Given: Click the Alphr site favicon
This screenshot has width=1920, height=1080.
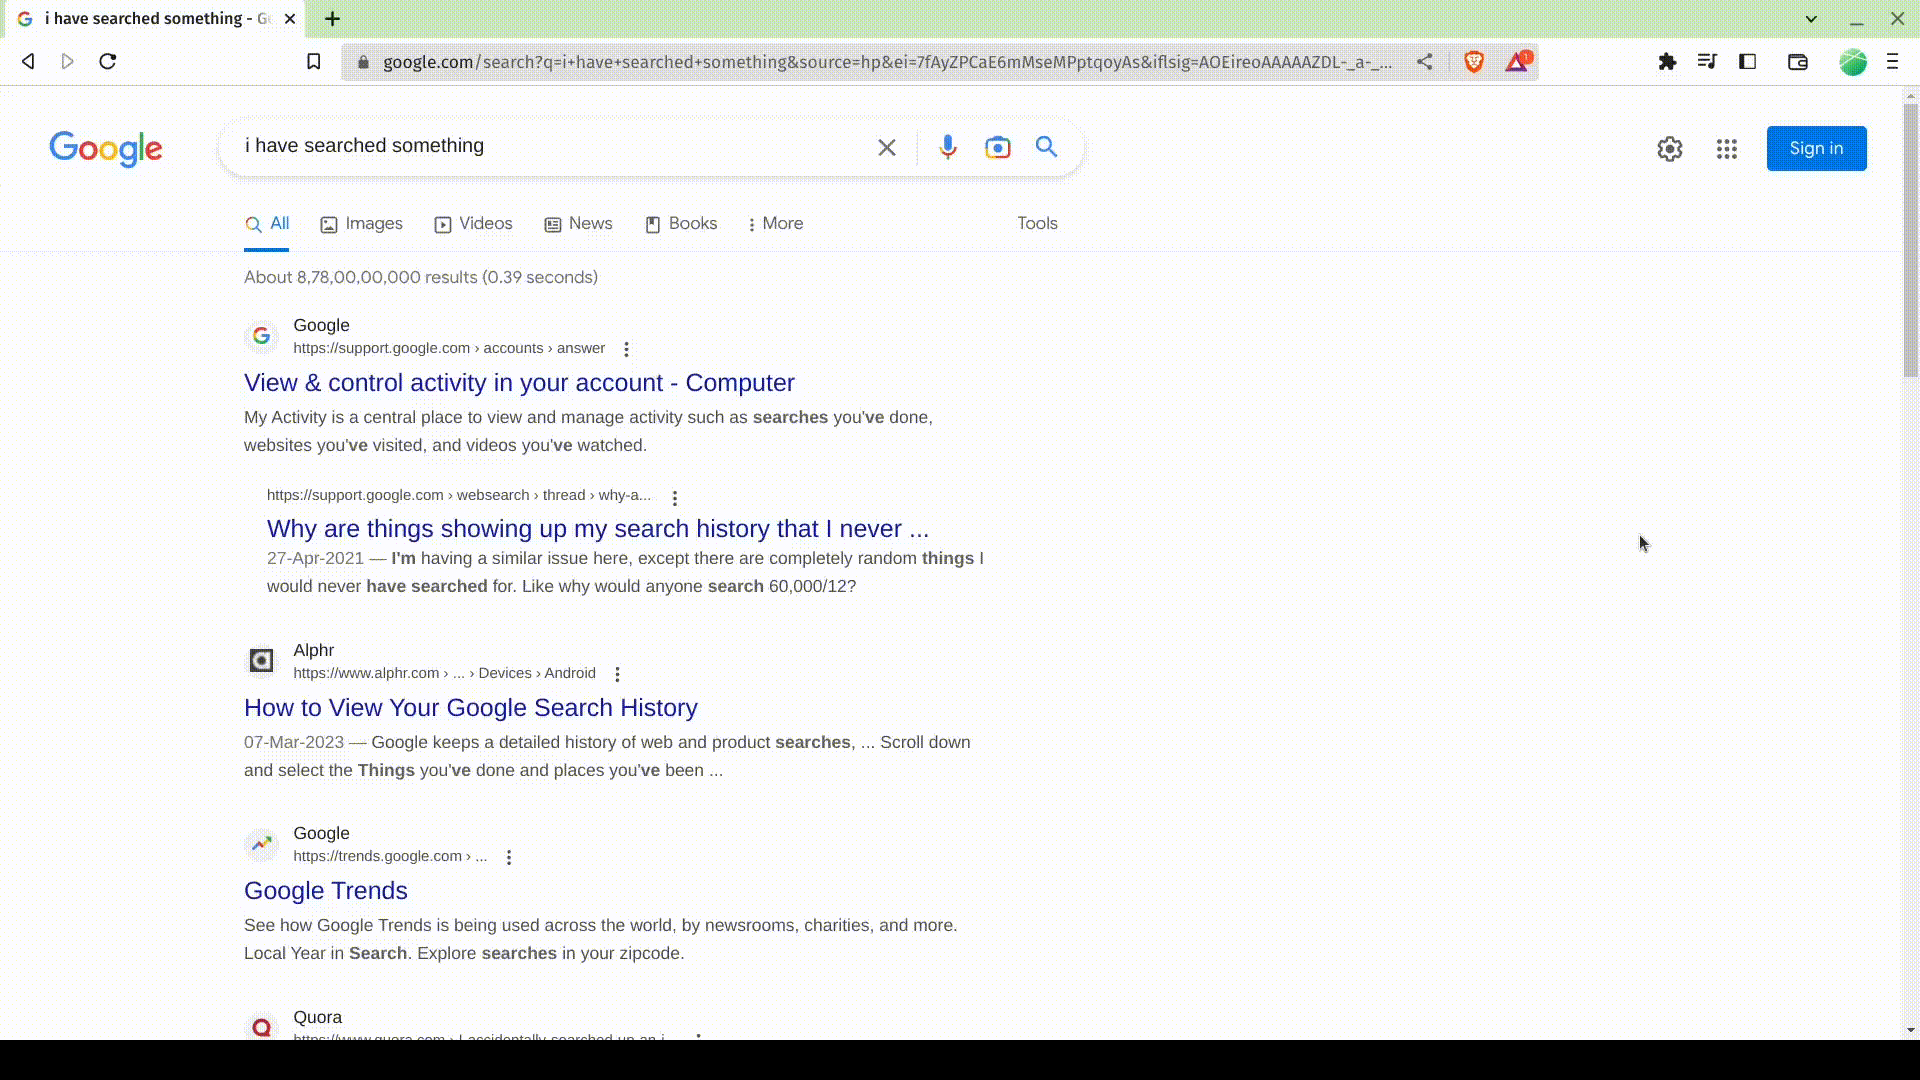Looking at the screenshot, I should coord(261,661).
